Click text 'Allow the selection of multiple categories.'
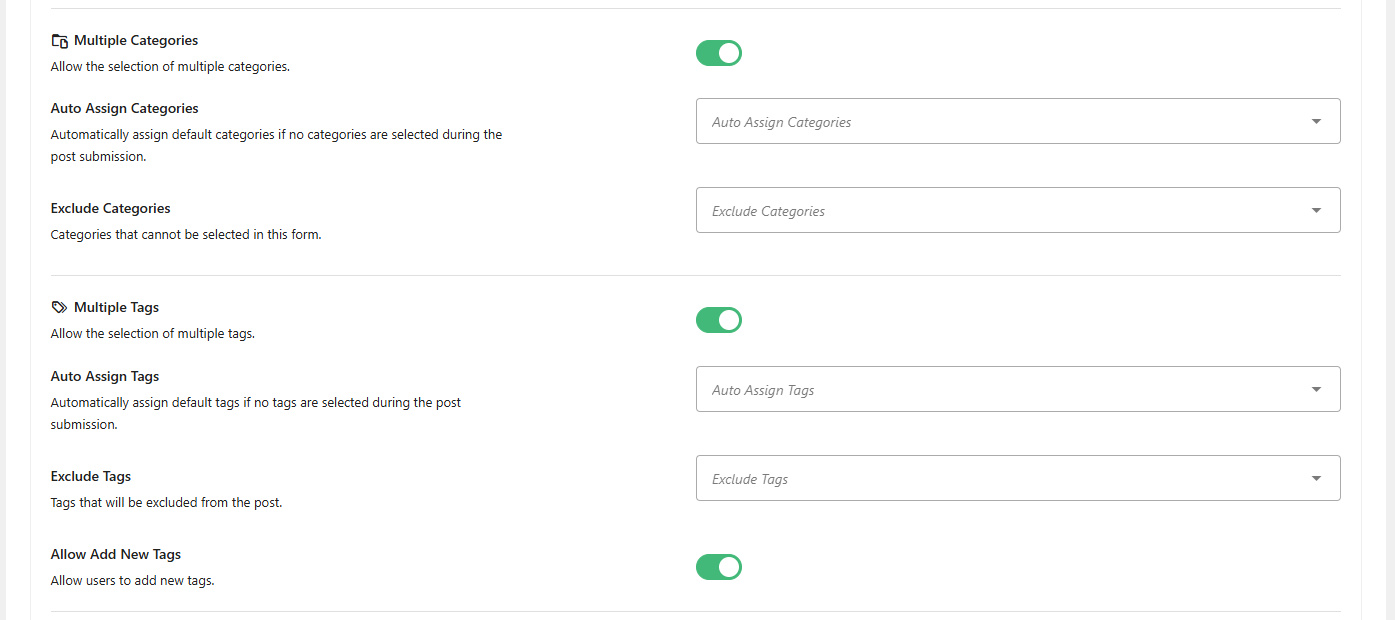The image size is (1395, 620). click(170, 67)
